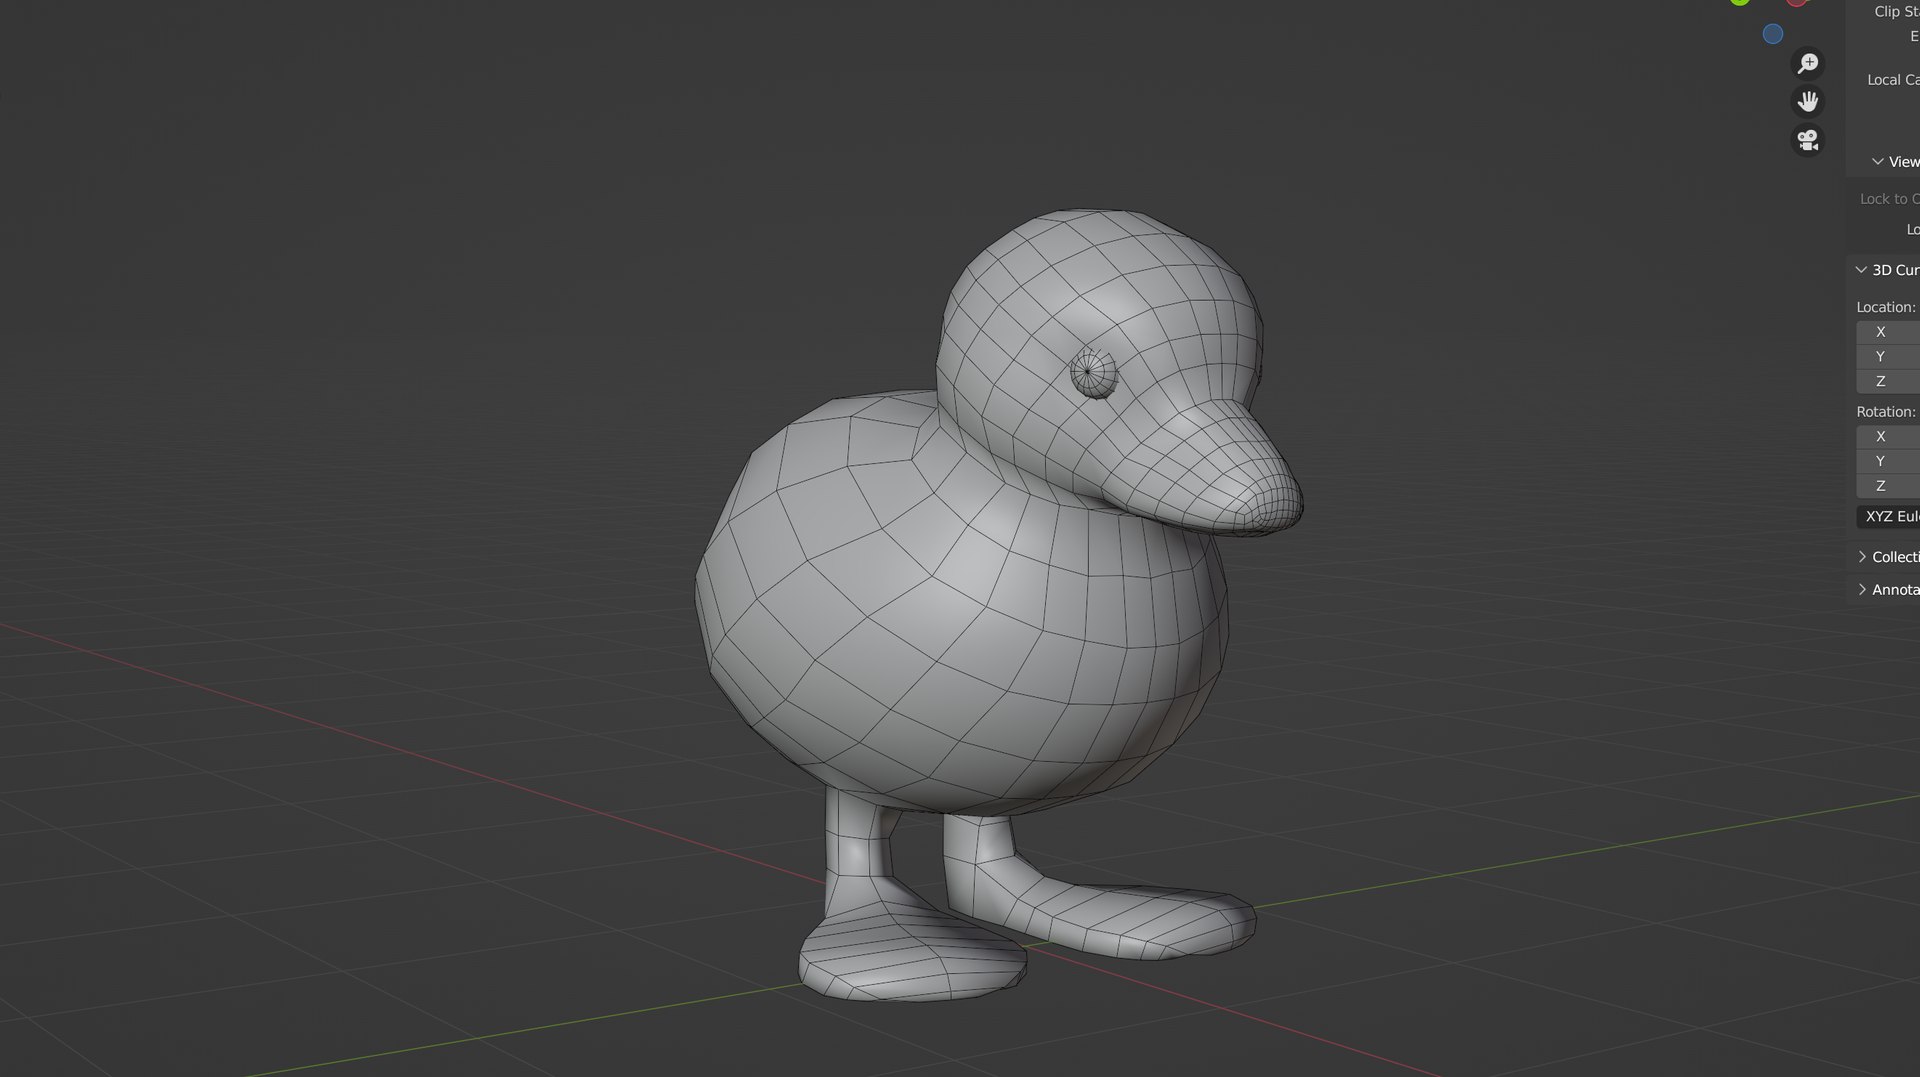1920x1077 pixels.
Task: Click the blue Z axis gizmo circle
Action: 1773,34
